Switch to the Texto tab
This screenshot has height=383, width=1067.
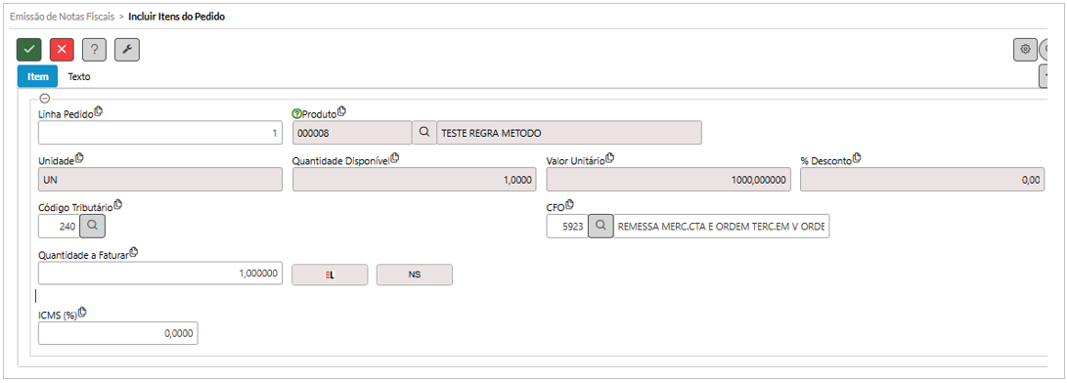click(79, 77)
